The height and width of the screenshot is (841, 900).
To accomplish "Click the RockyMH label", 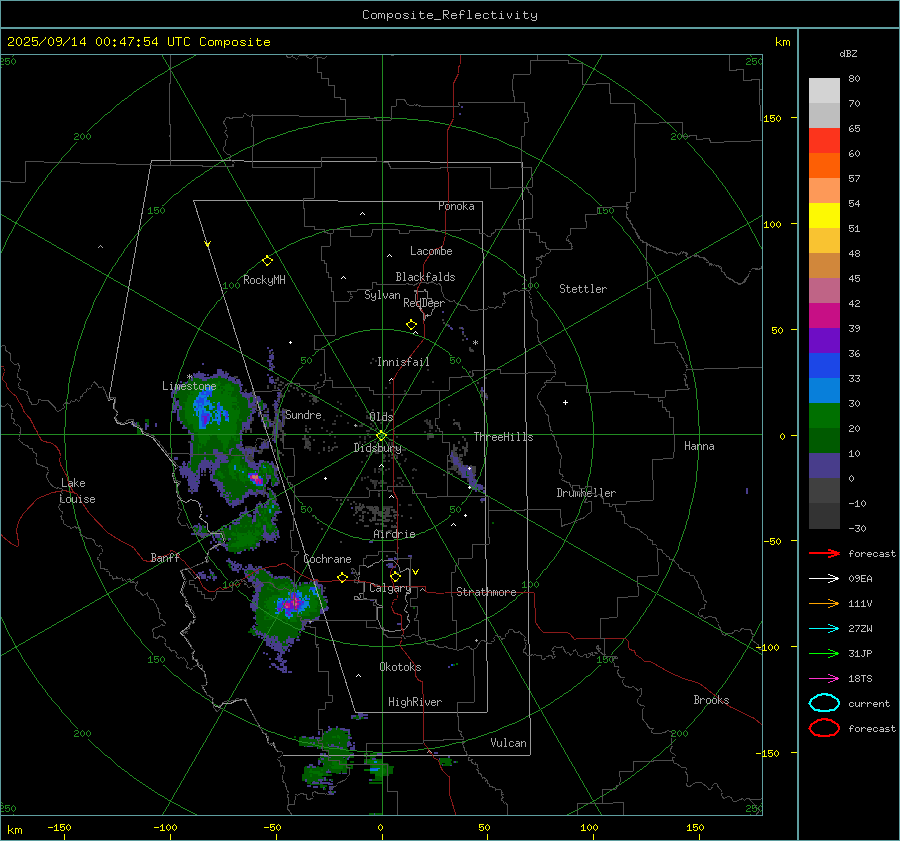I will coord(264,280).
